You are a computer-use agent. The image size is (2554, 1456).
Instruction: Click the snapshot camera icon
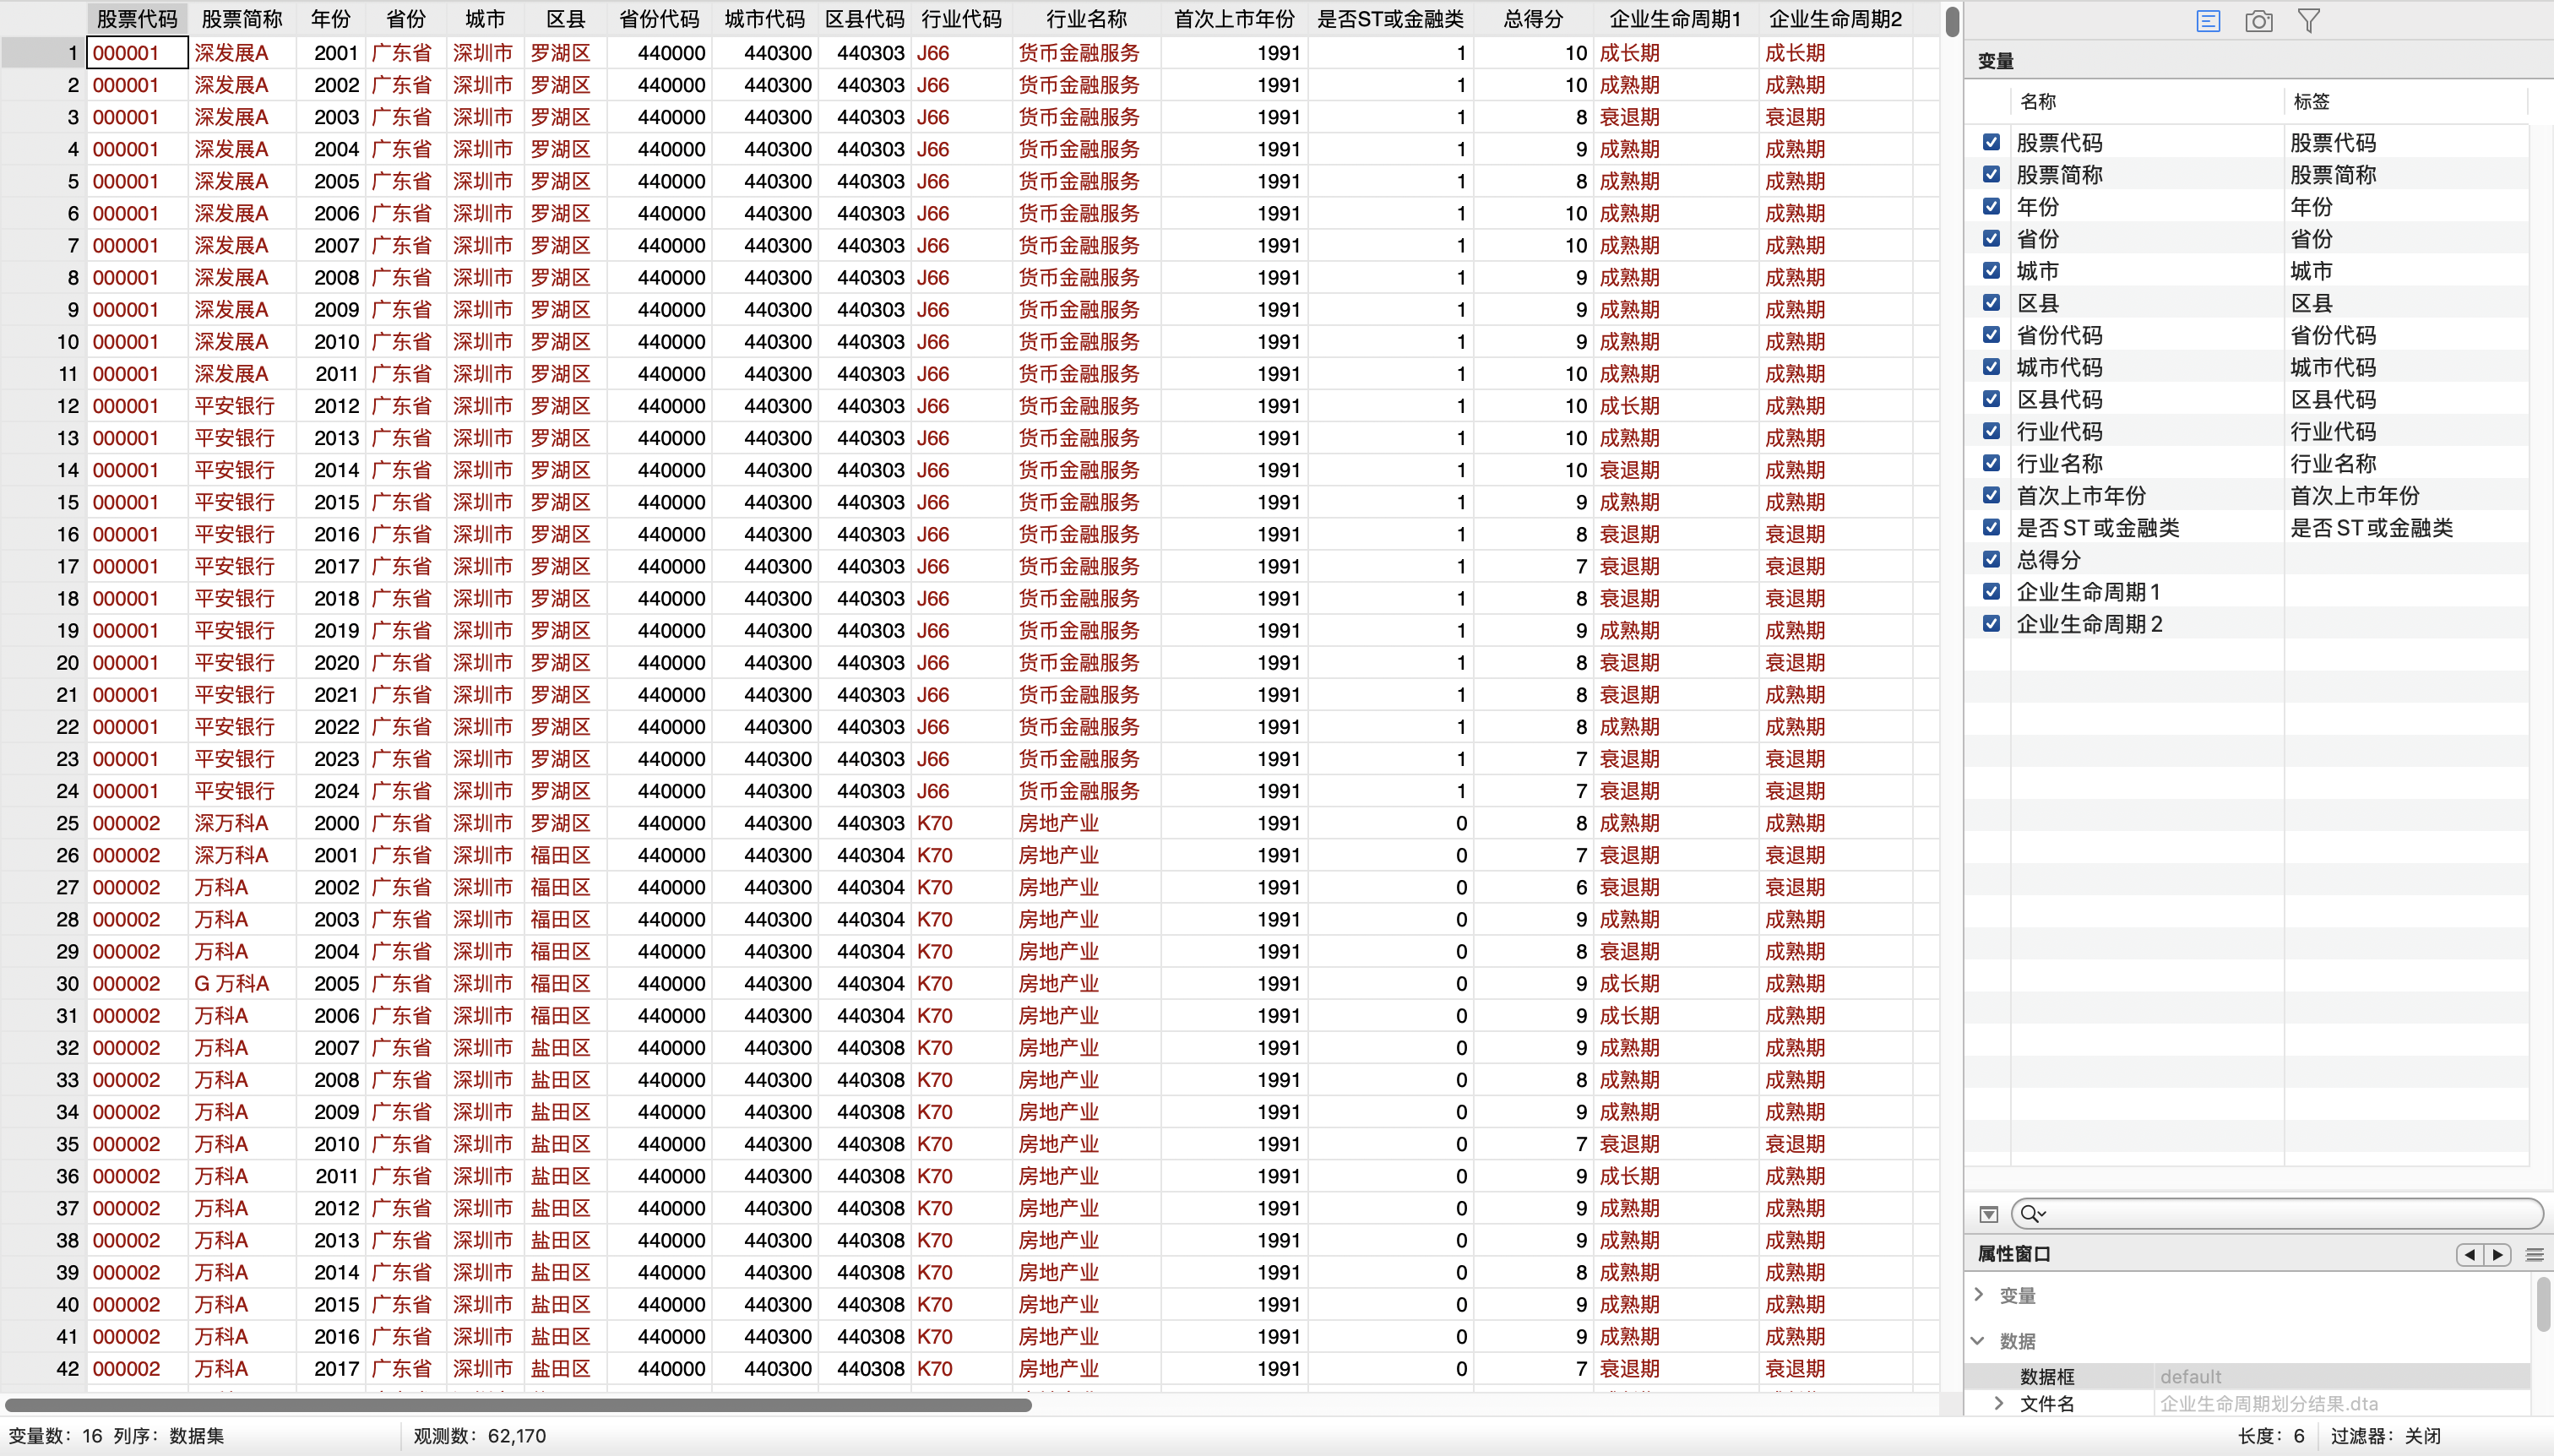tap(2258, 21)
